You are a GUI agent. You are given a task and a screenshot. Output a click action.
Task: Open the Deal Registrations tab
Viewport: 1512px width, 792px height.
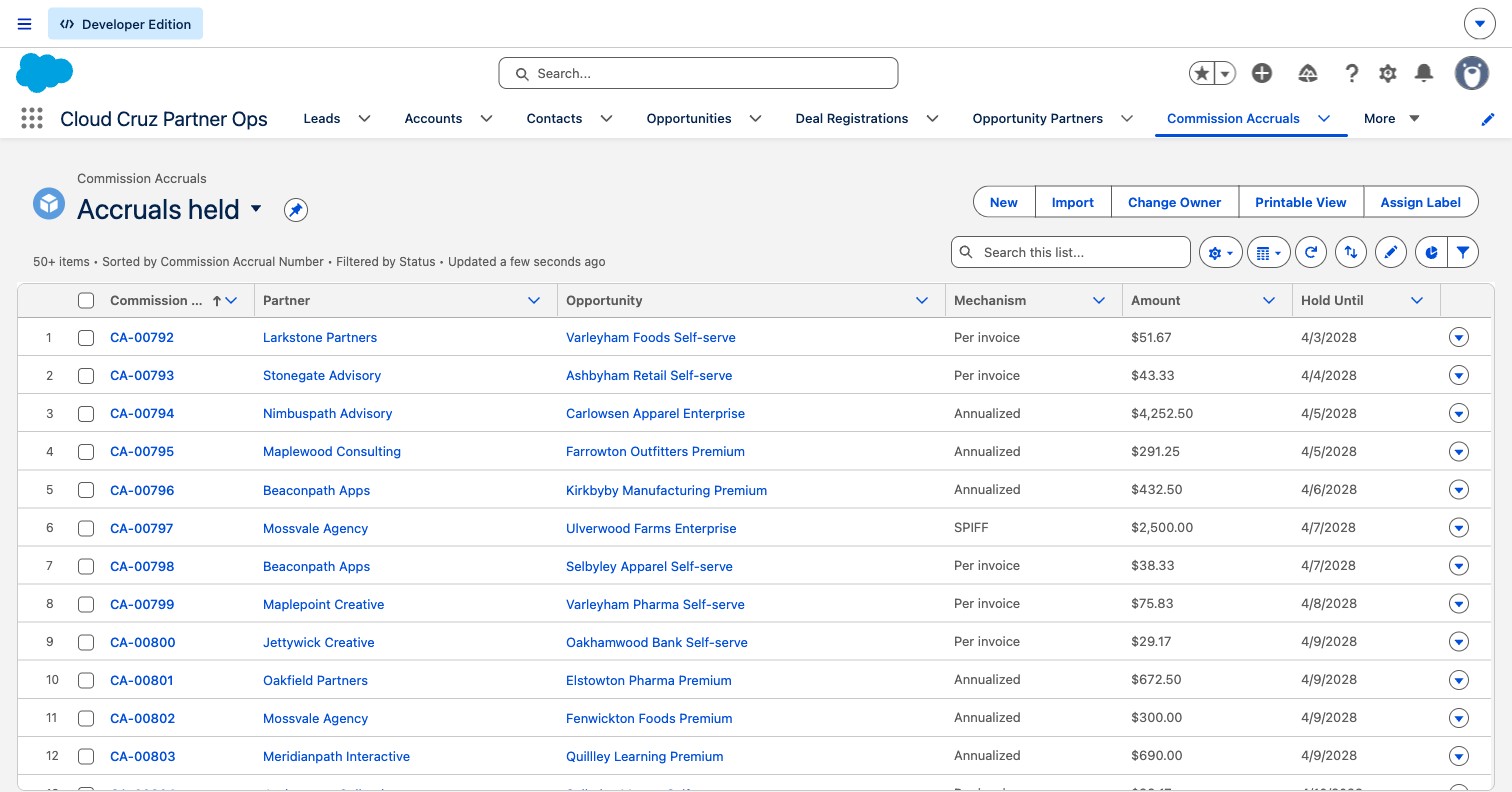852,119
